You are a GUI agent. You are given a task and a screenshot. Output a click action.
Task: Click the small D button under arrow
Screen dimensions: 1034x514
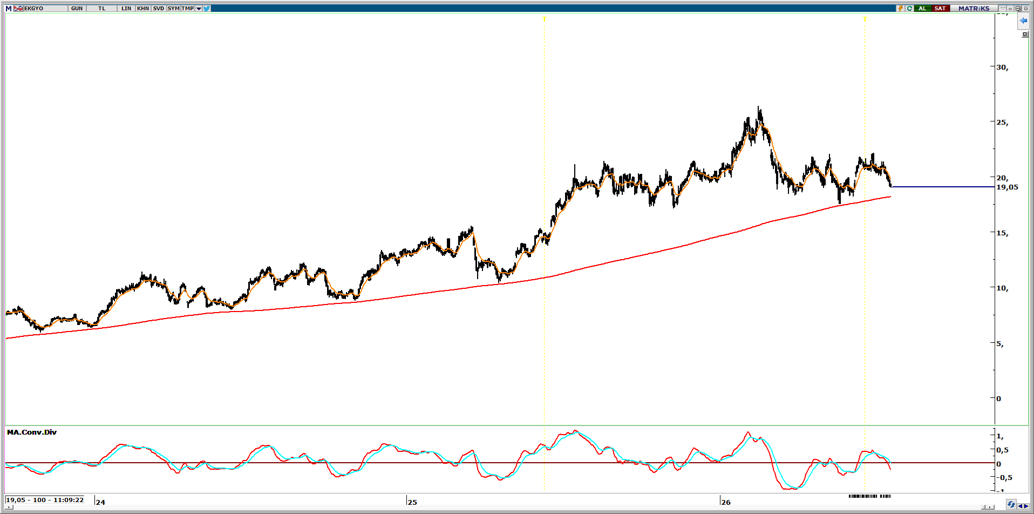point(1025,34)
